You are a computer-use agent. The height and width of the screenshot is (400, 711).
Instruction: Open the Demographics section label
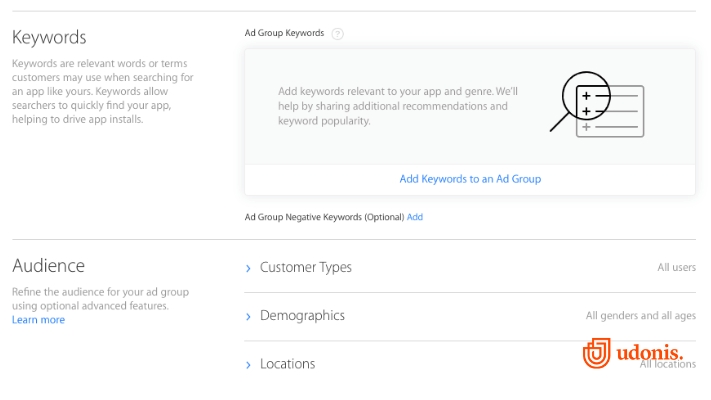coord(302,315)
